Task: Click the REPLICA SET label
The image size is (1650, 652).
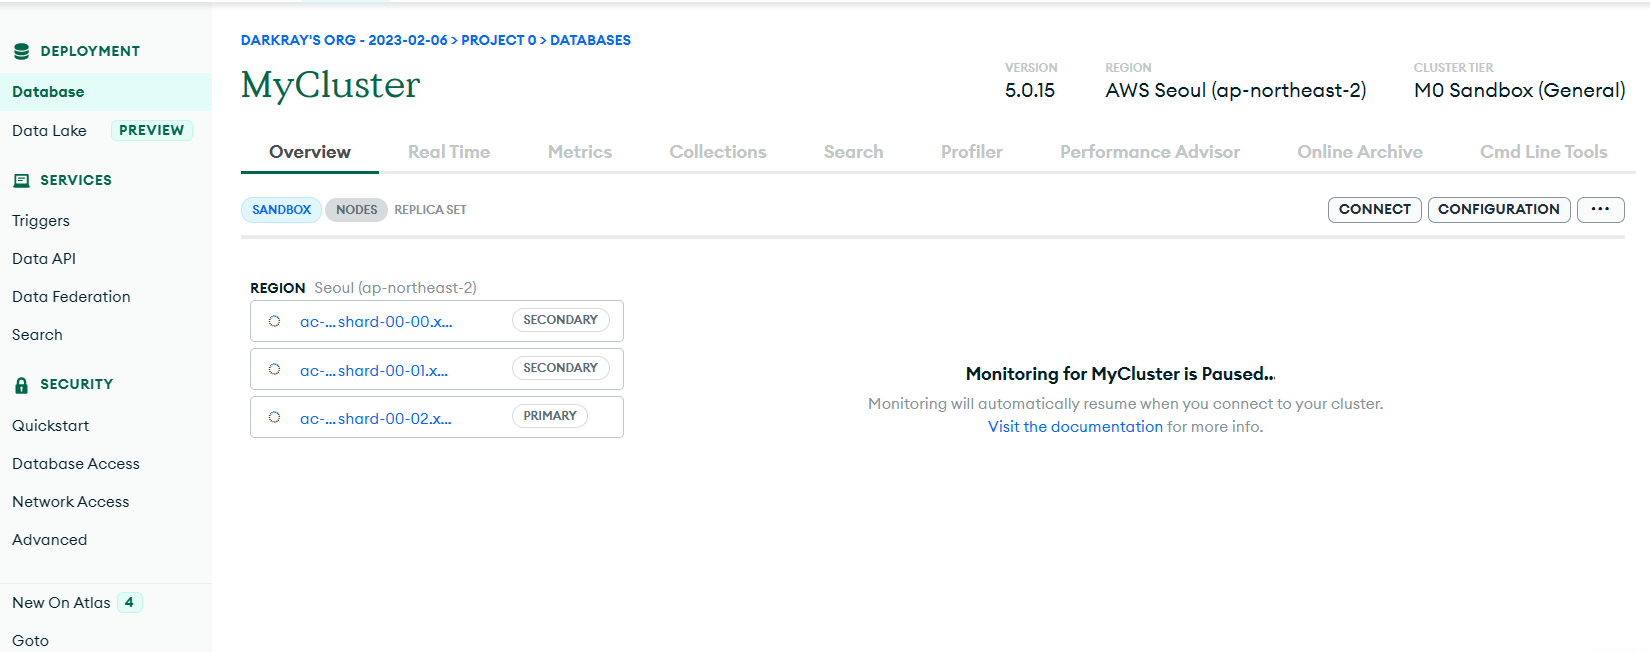Action: point(430,210)
